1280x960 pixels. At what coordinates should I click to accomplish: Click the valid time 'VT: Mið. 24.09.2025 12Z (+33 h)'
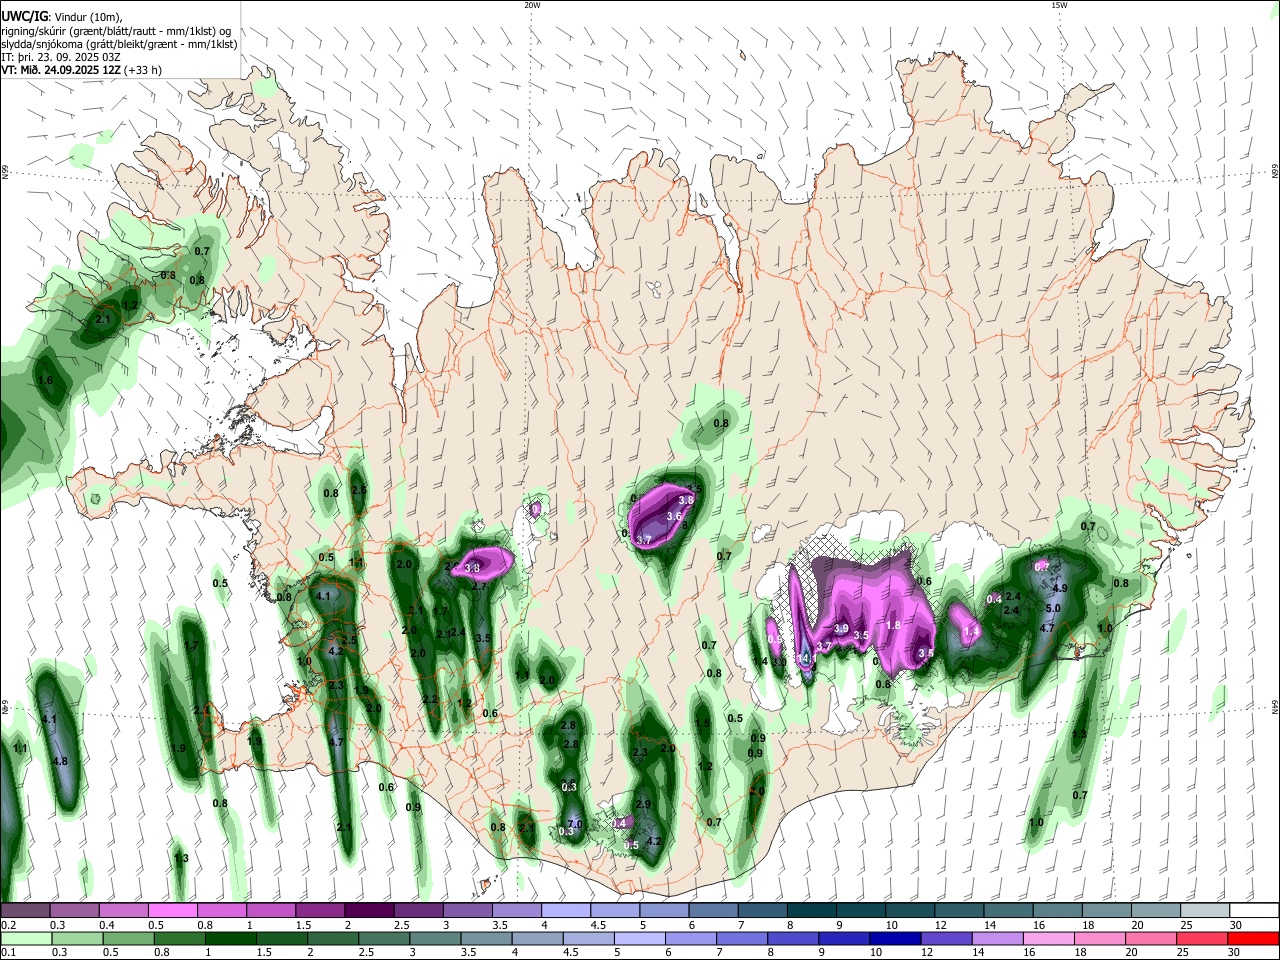[81, 70]
